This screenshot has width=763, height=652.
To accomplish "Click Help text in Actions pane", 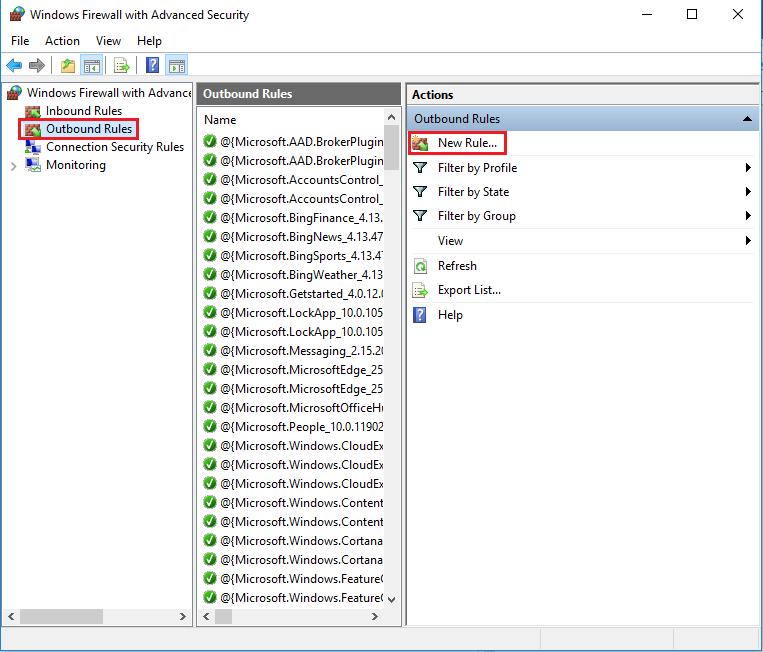I will [x=450, y=315].
